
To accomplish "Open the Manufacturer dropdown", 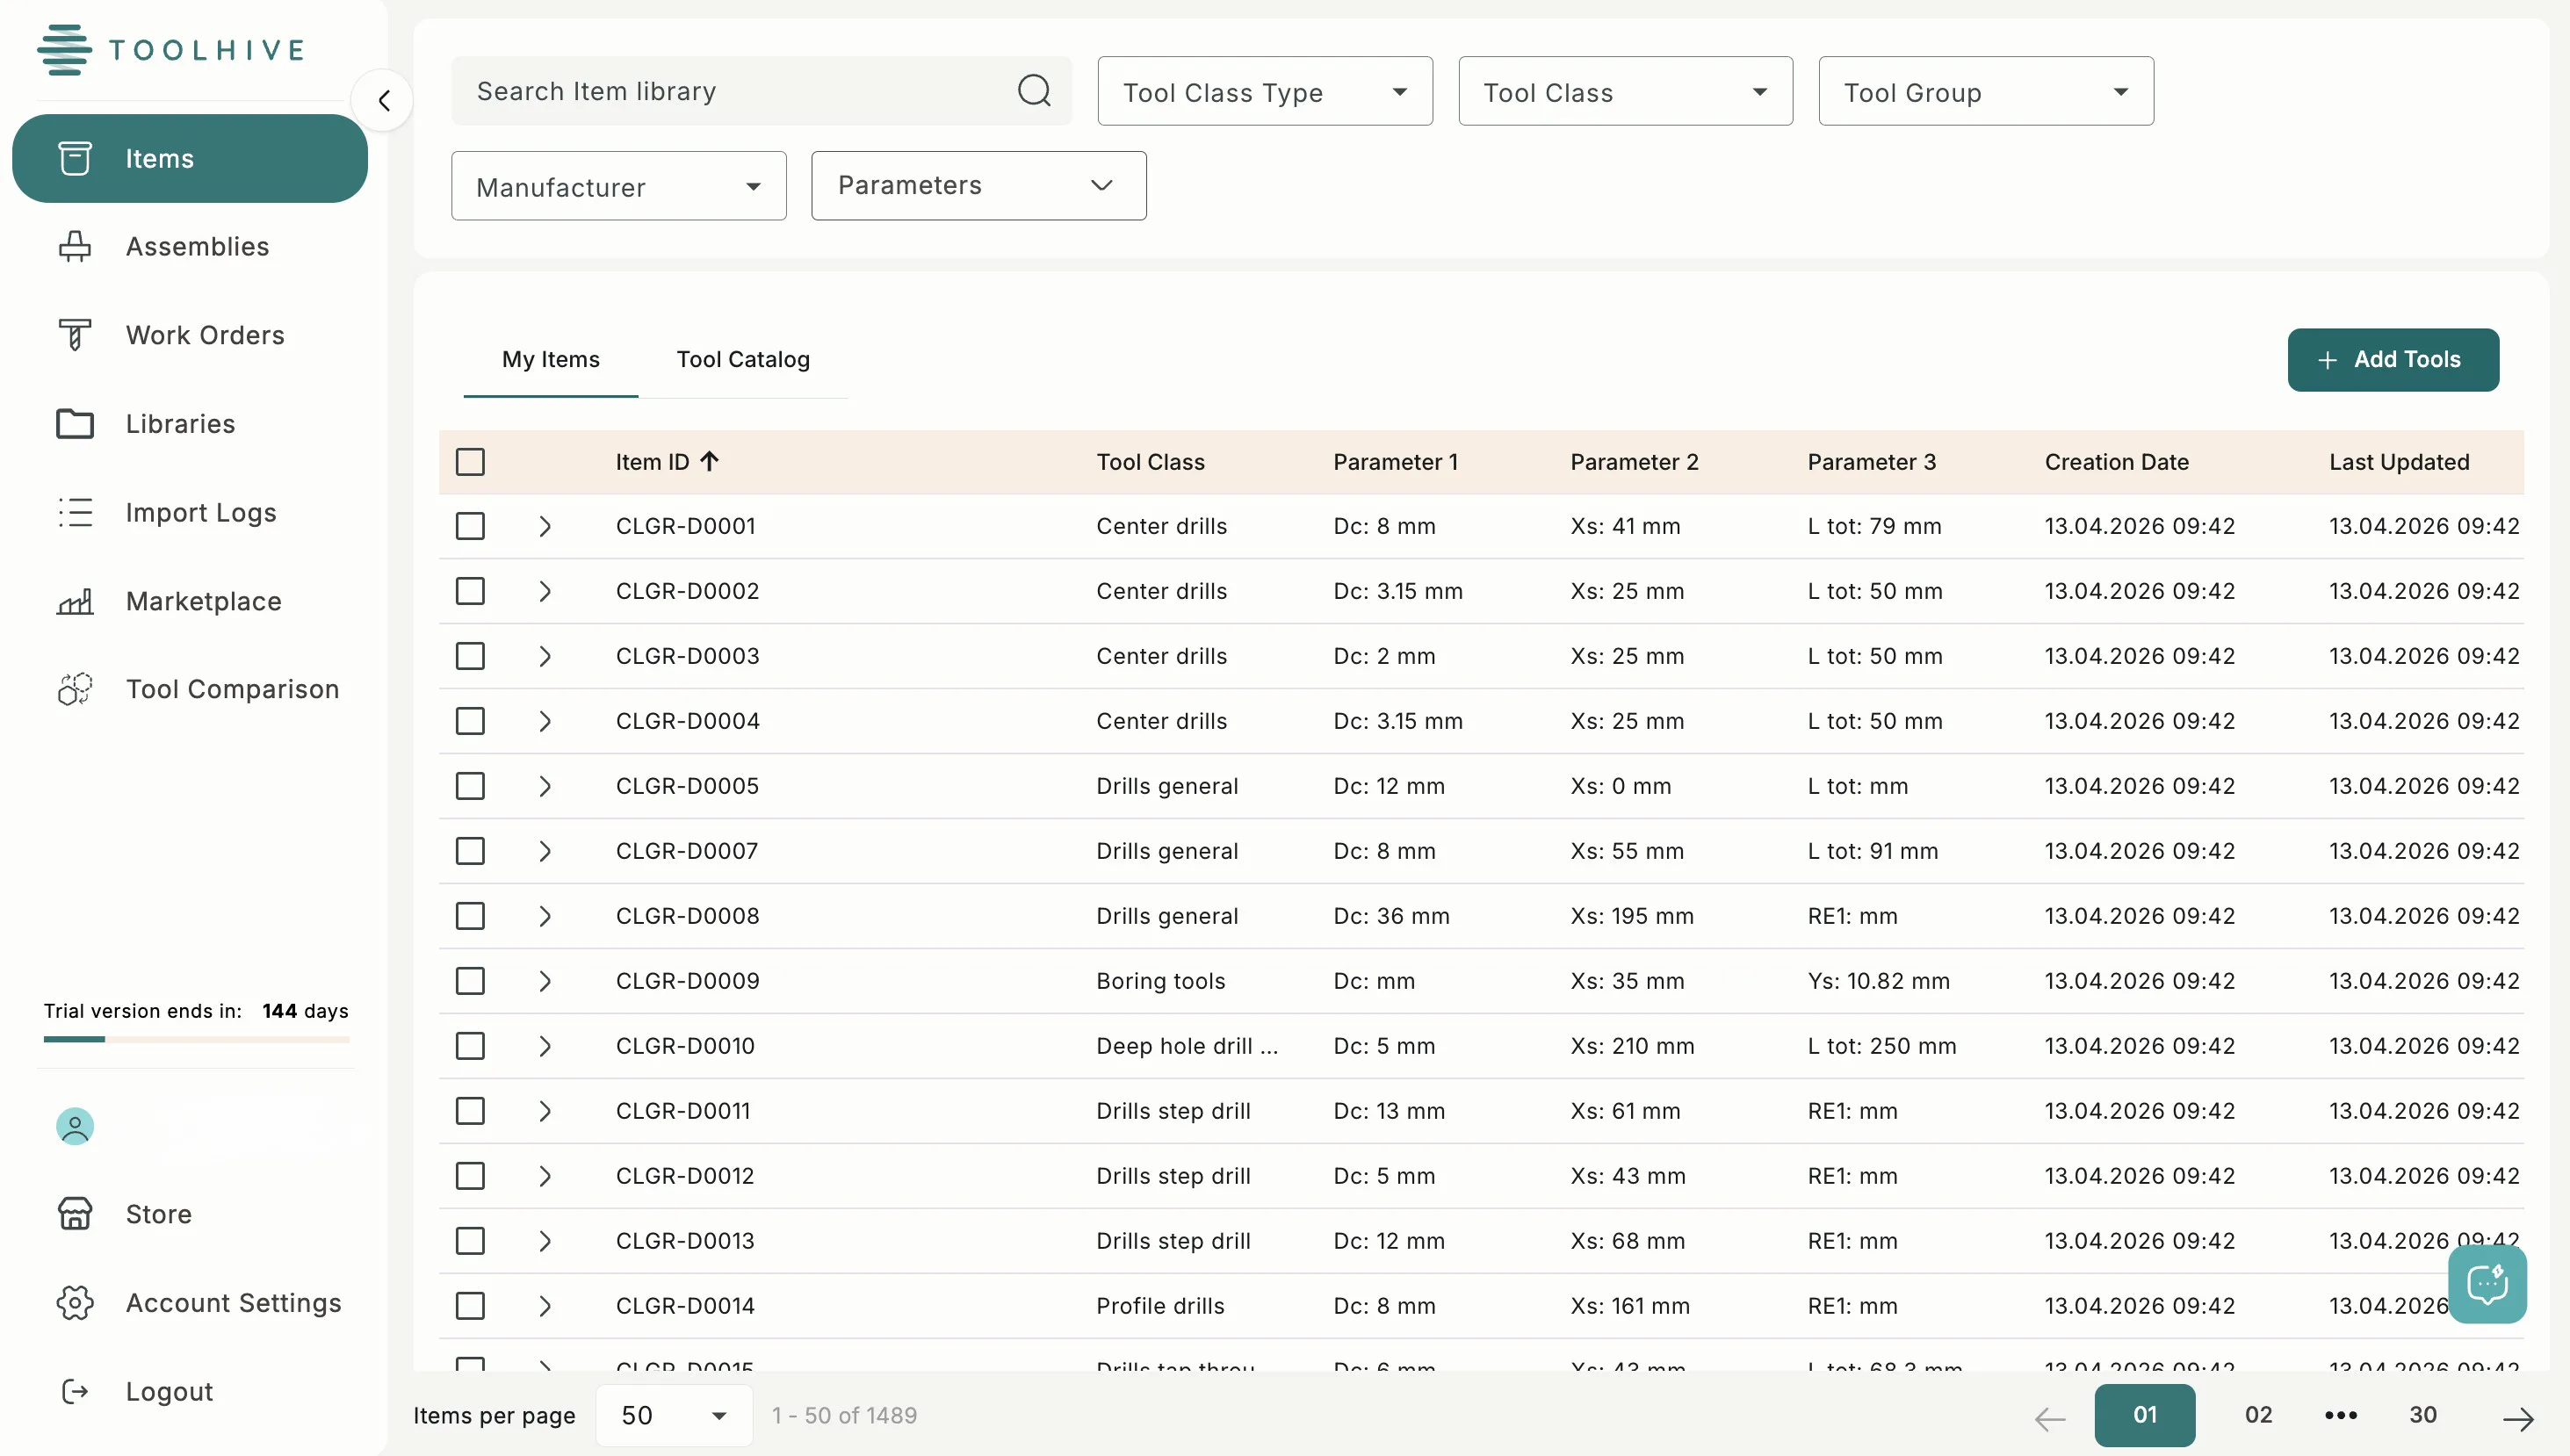I will (x=619, y=186).
